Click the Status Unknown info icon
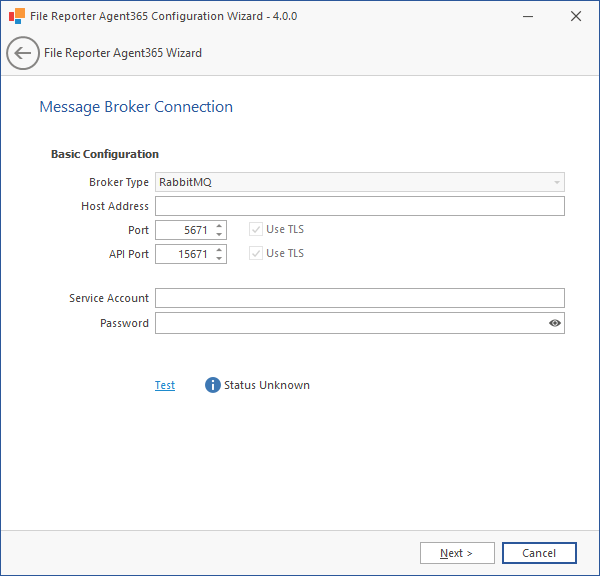 point(212,385)
